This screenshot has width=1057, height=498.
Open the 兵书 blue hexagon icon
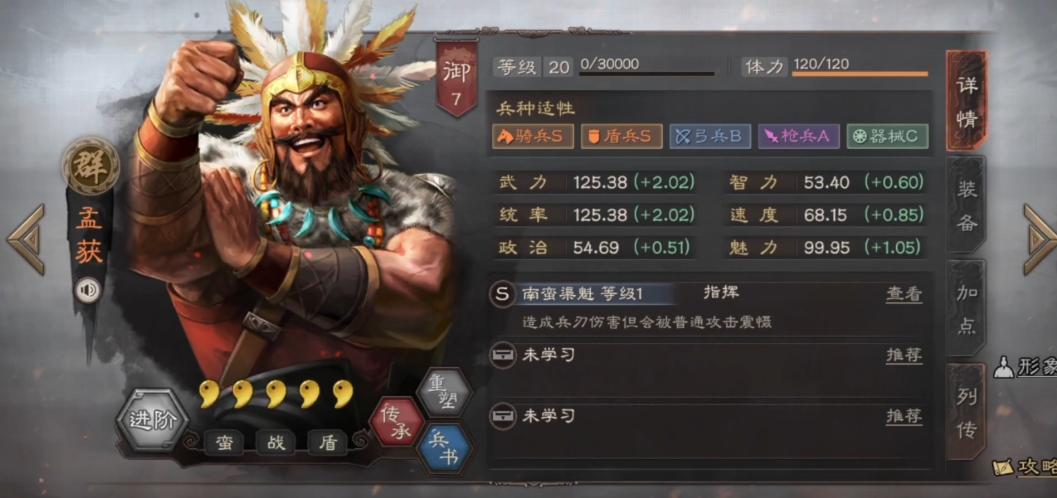point(444,447)
